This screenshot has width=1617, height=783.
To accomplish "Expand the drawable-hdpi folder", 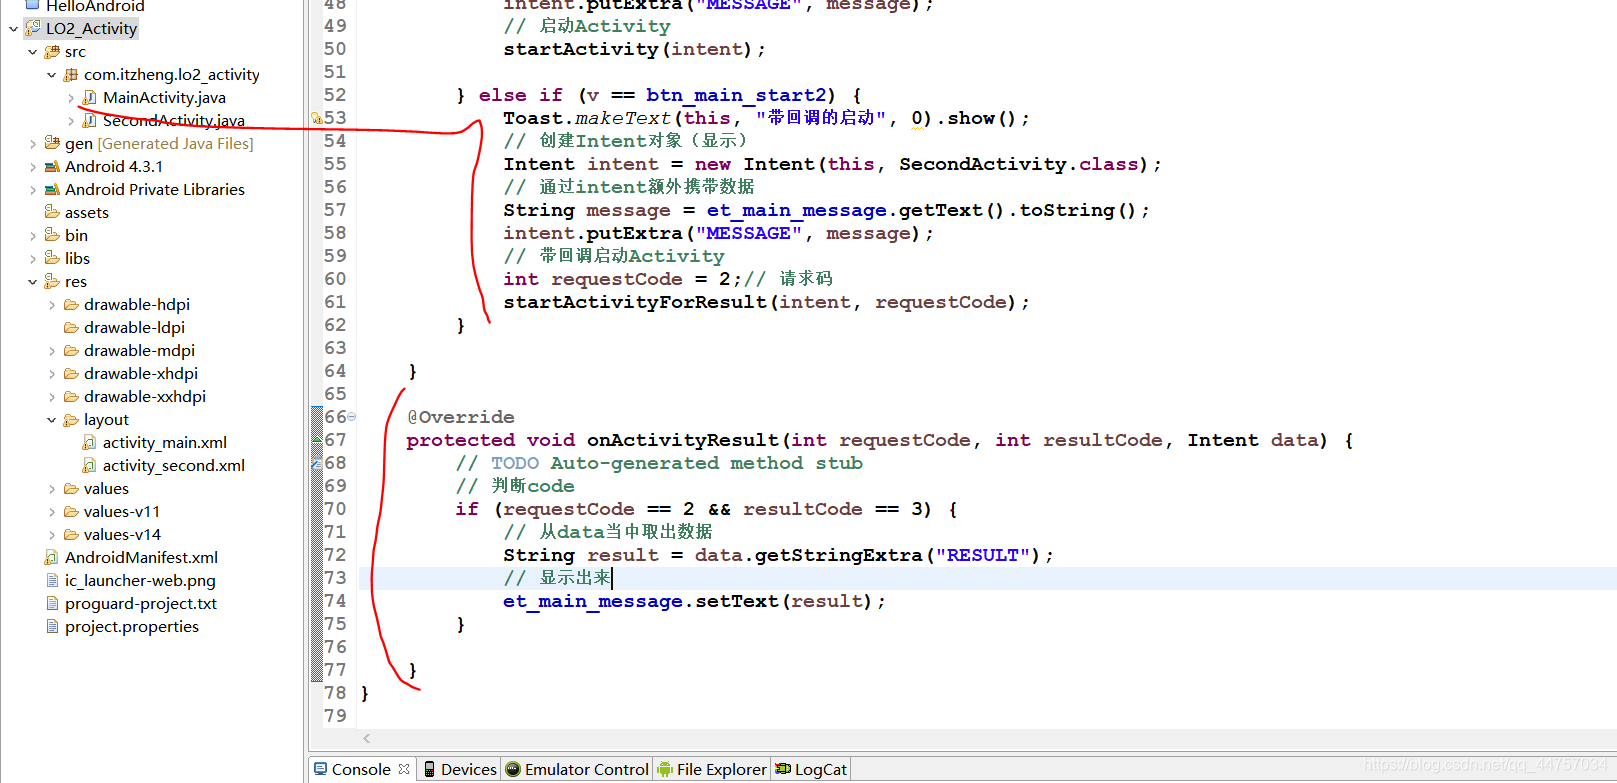I will 51,304.
